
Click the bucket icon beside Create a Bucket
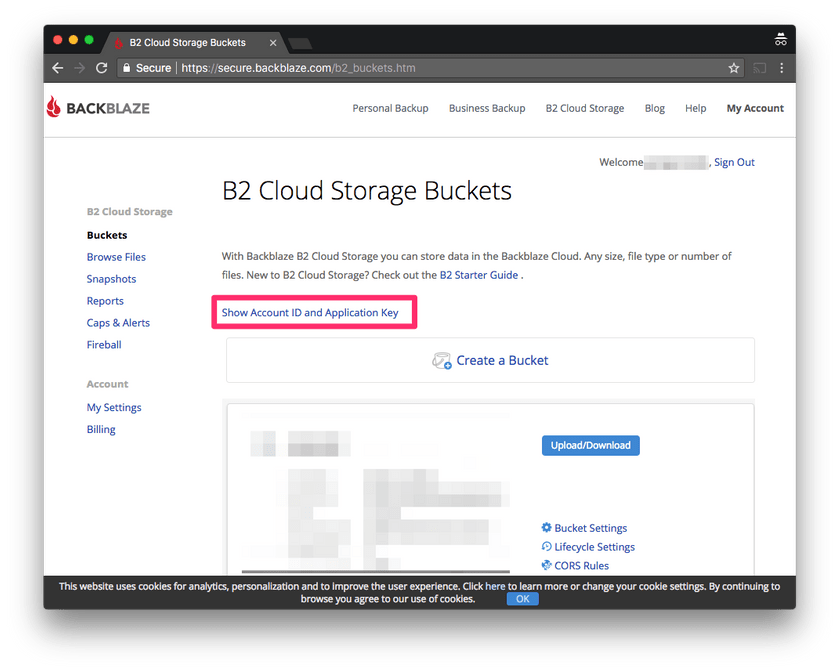[x=442, y=361]
